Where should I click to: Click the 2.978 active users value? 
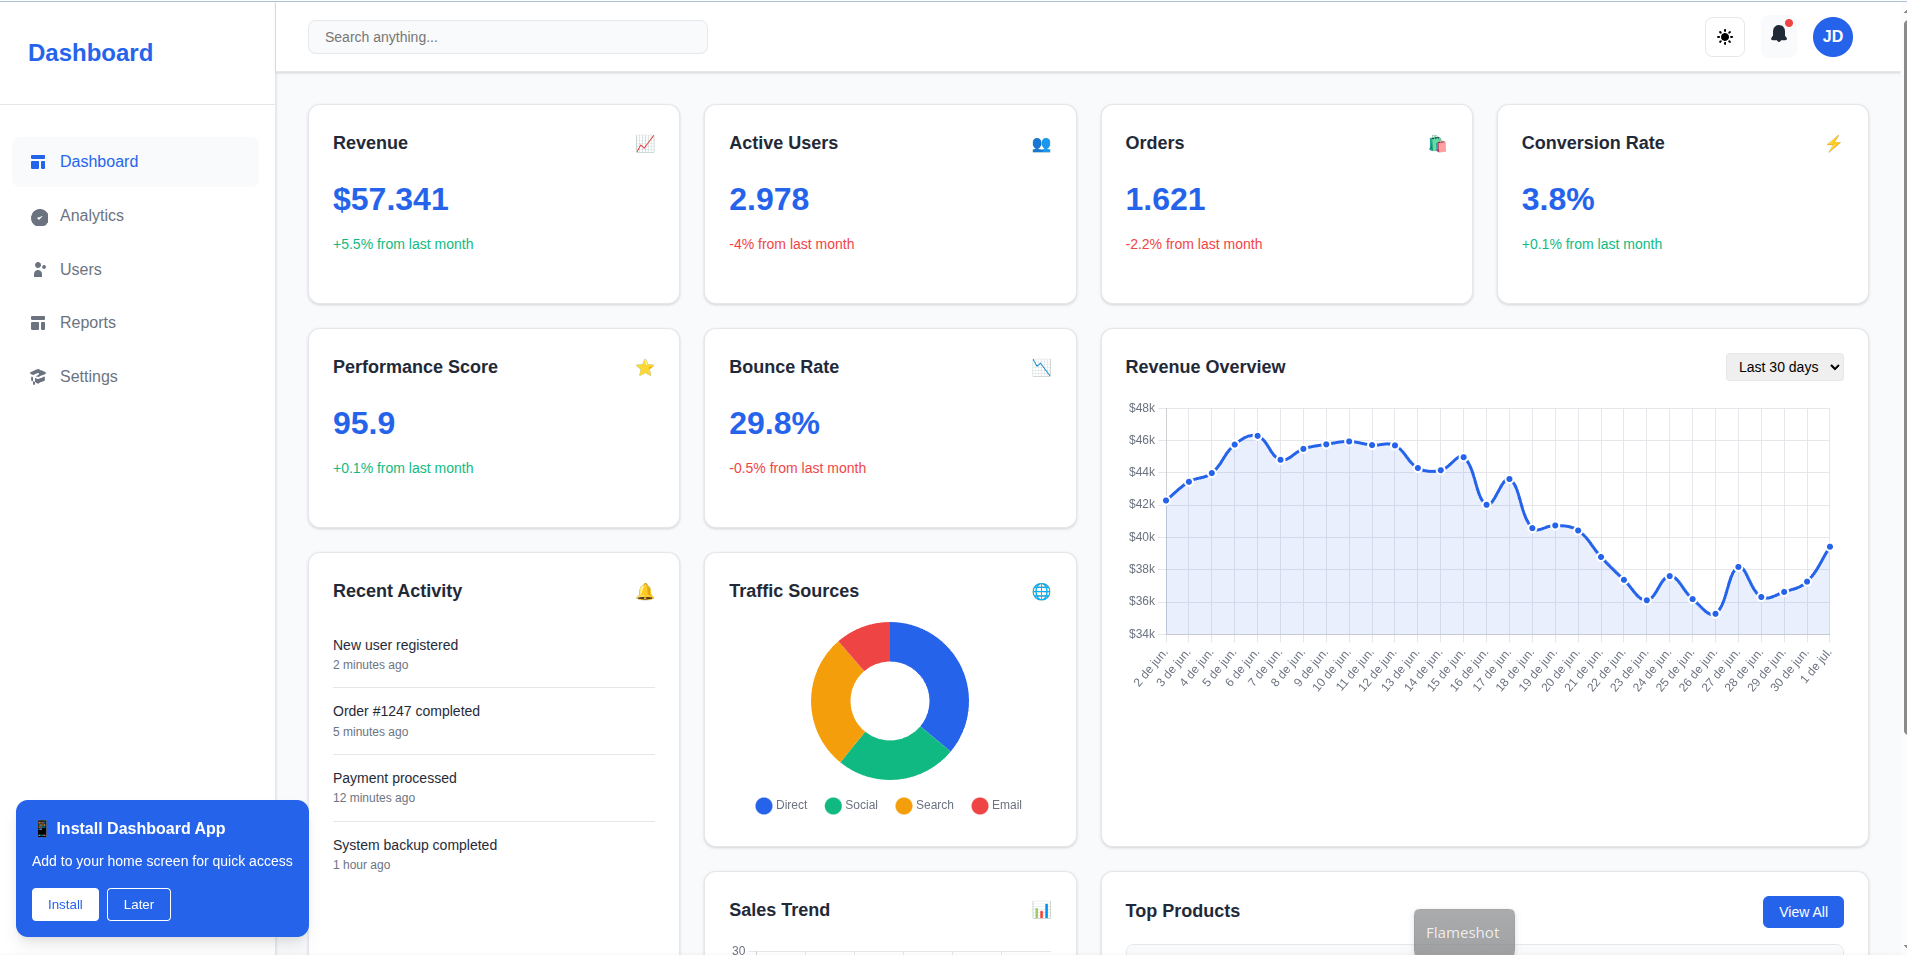coord(769,199)
